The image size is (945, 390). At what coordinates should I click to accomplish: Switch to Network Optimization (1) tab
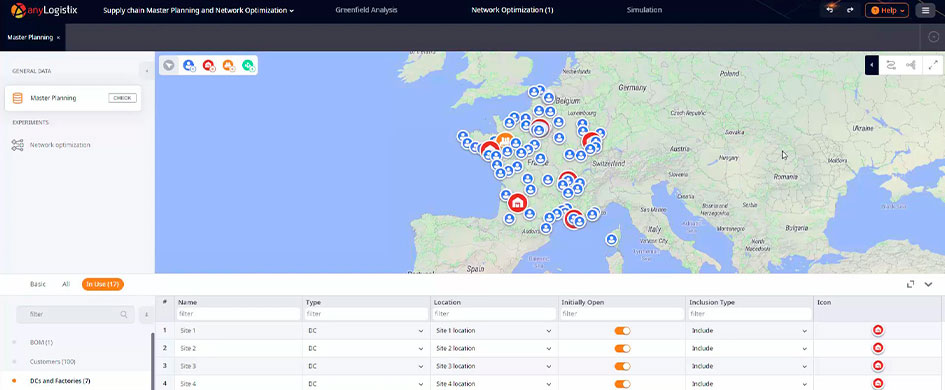pos(512,10)
